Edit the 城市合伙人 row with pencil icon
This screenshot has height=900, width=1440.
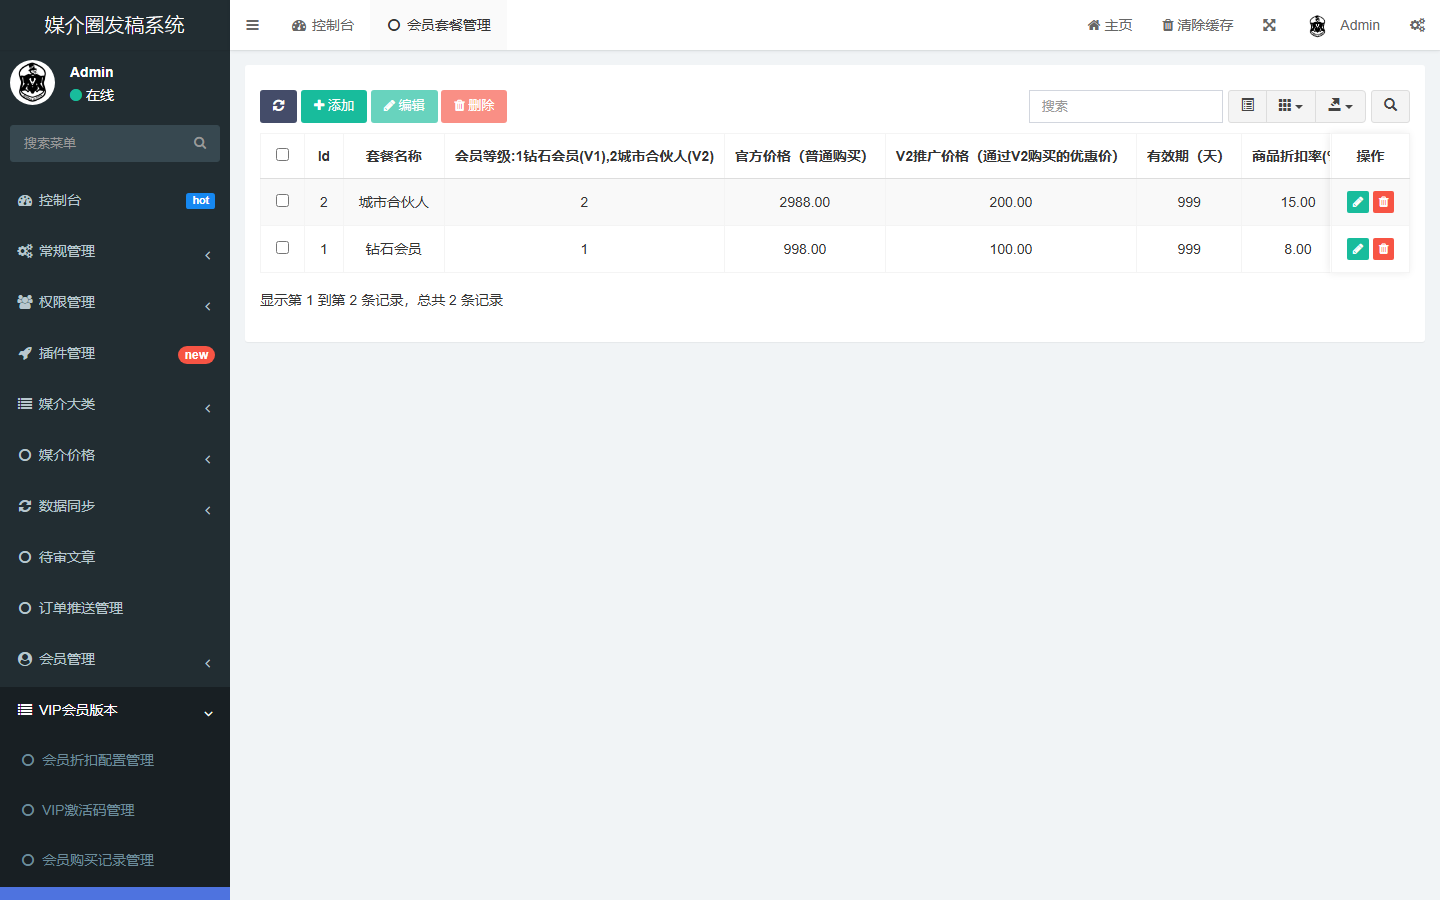tap(1358, 202)
